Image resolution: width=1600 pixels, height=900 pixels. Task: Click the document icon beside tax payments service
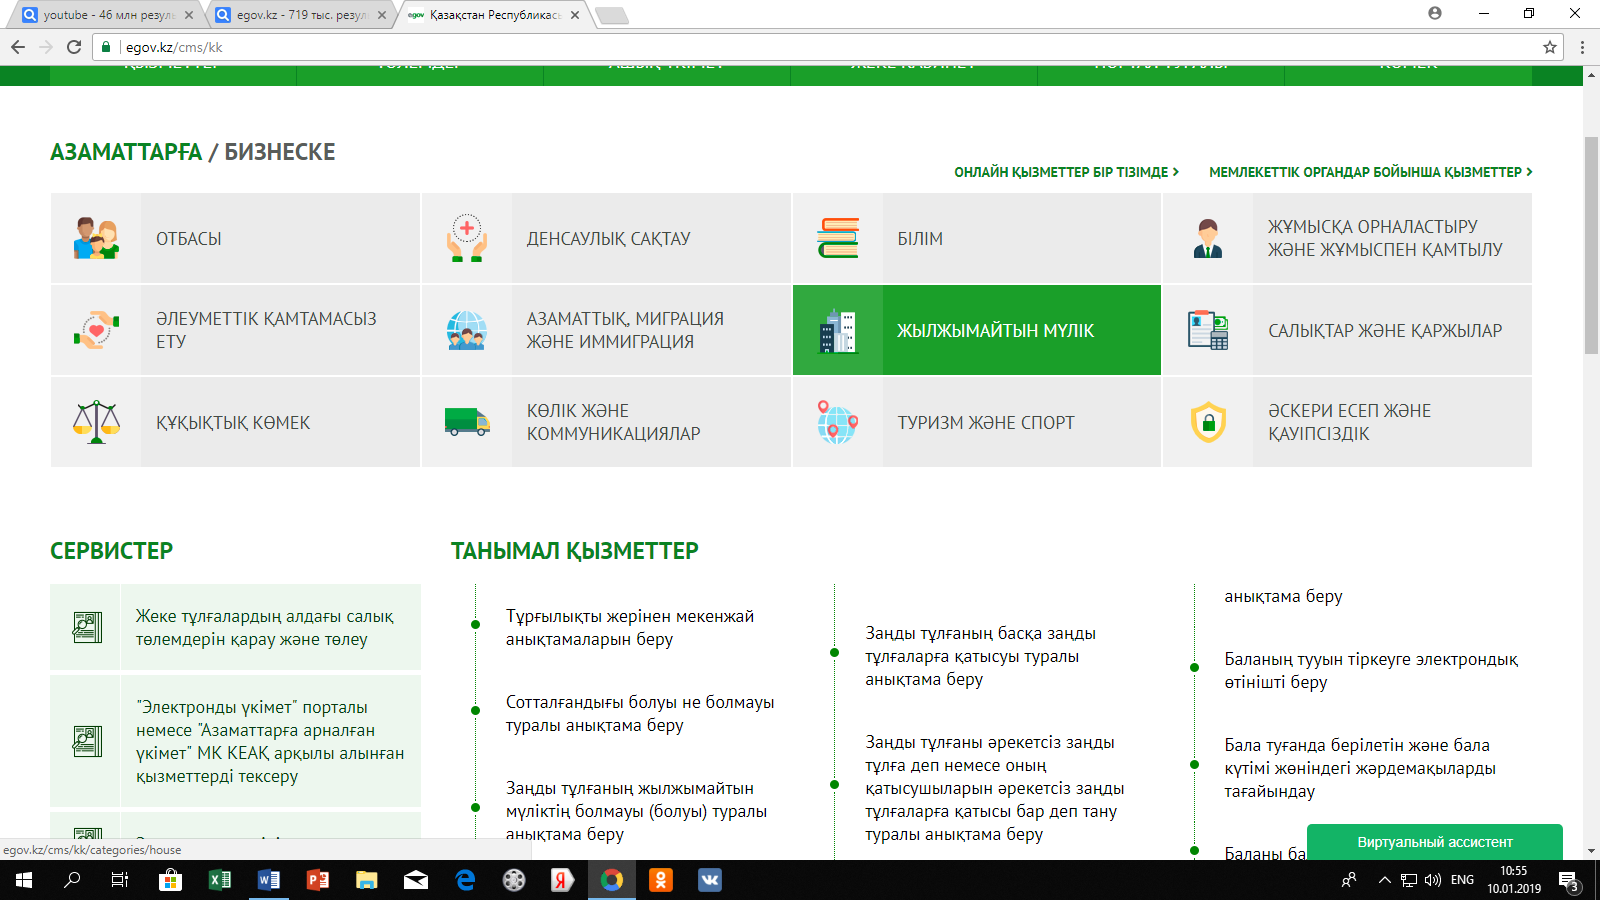(x=88, y=627)
